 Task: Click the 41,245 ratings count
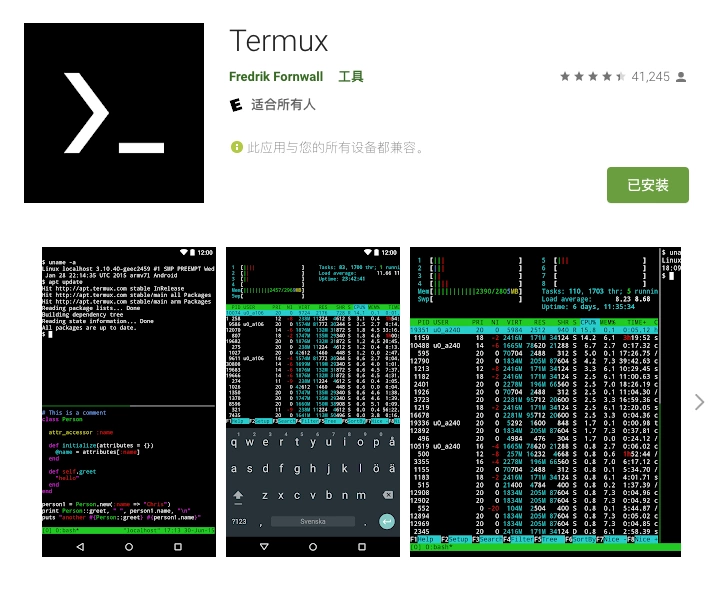pyautogui.click(x=650, y=76)
